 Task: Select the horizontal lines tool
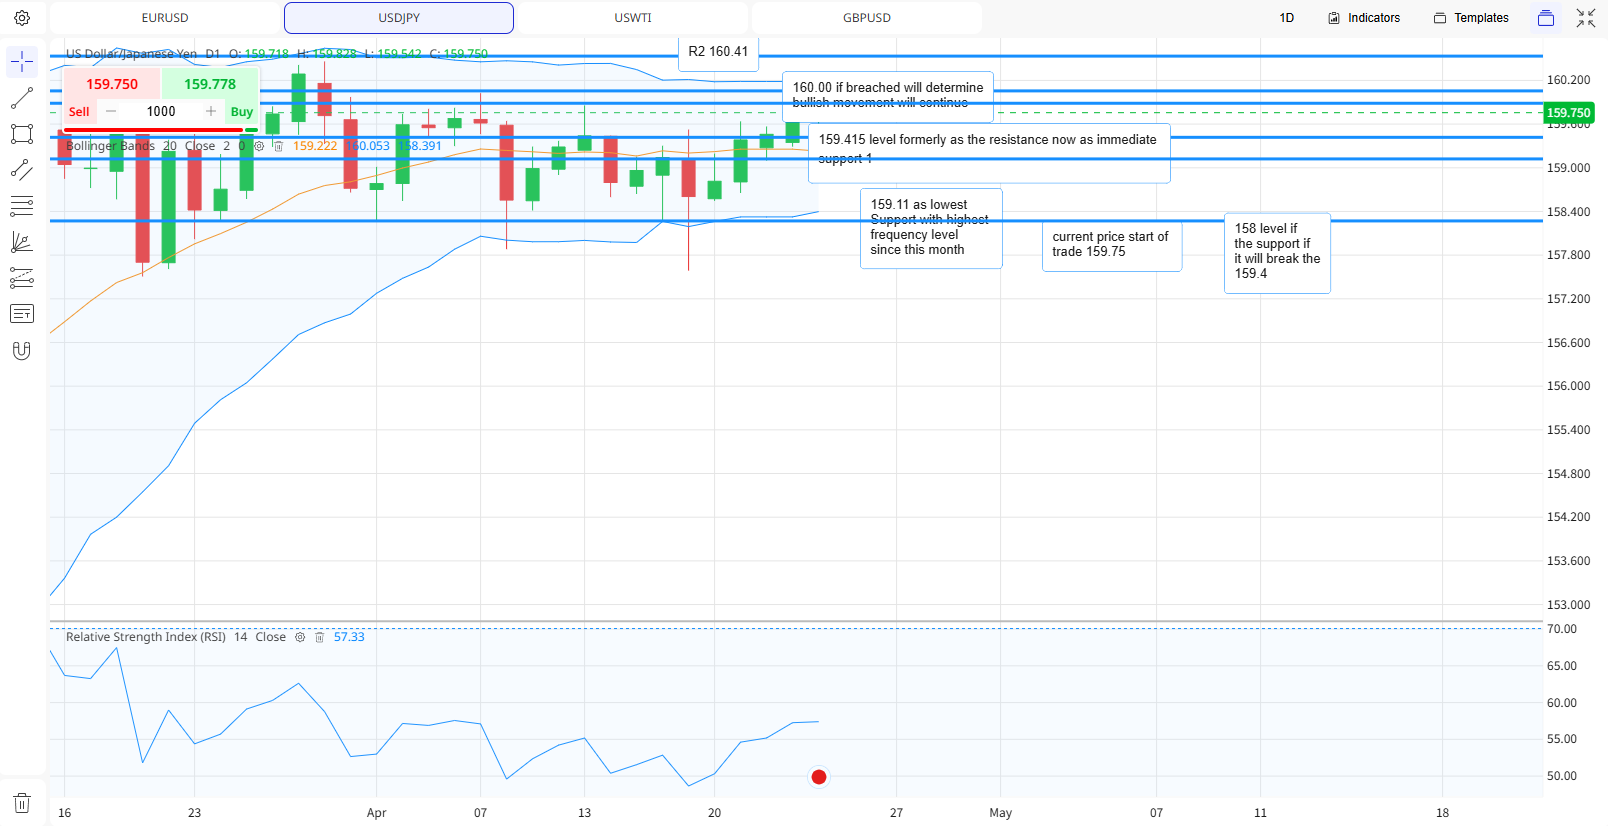coord(22,206)
